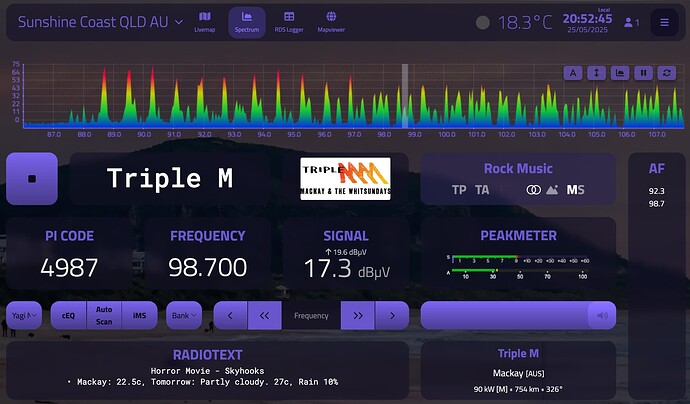
Task: Open the Livemap view
Action: [205, 22]
